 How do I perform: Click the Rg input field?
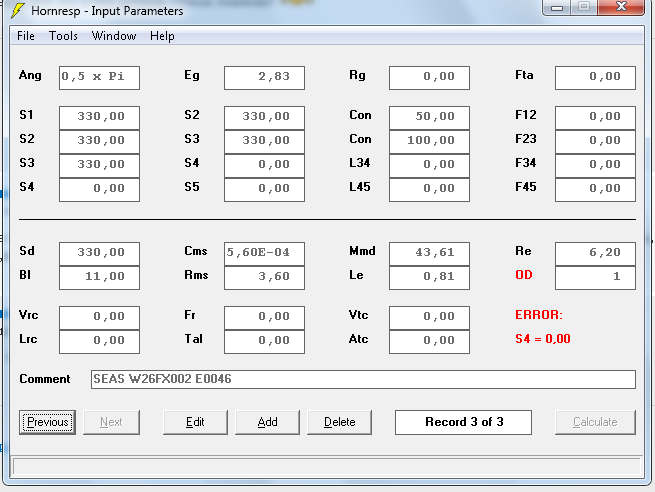[429, 78]
